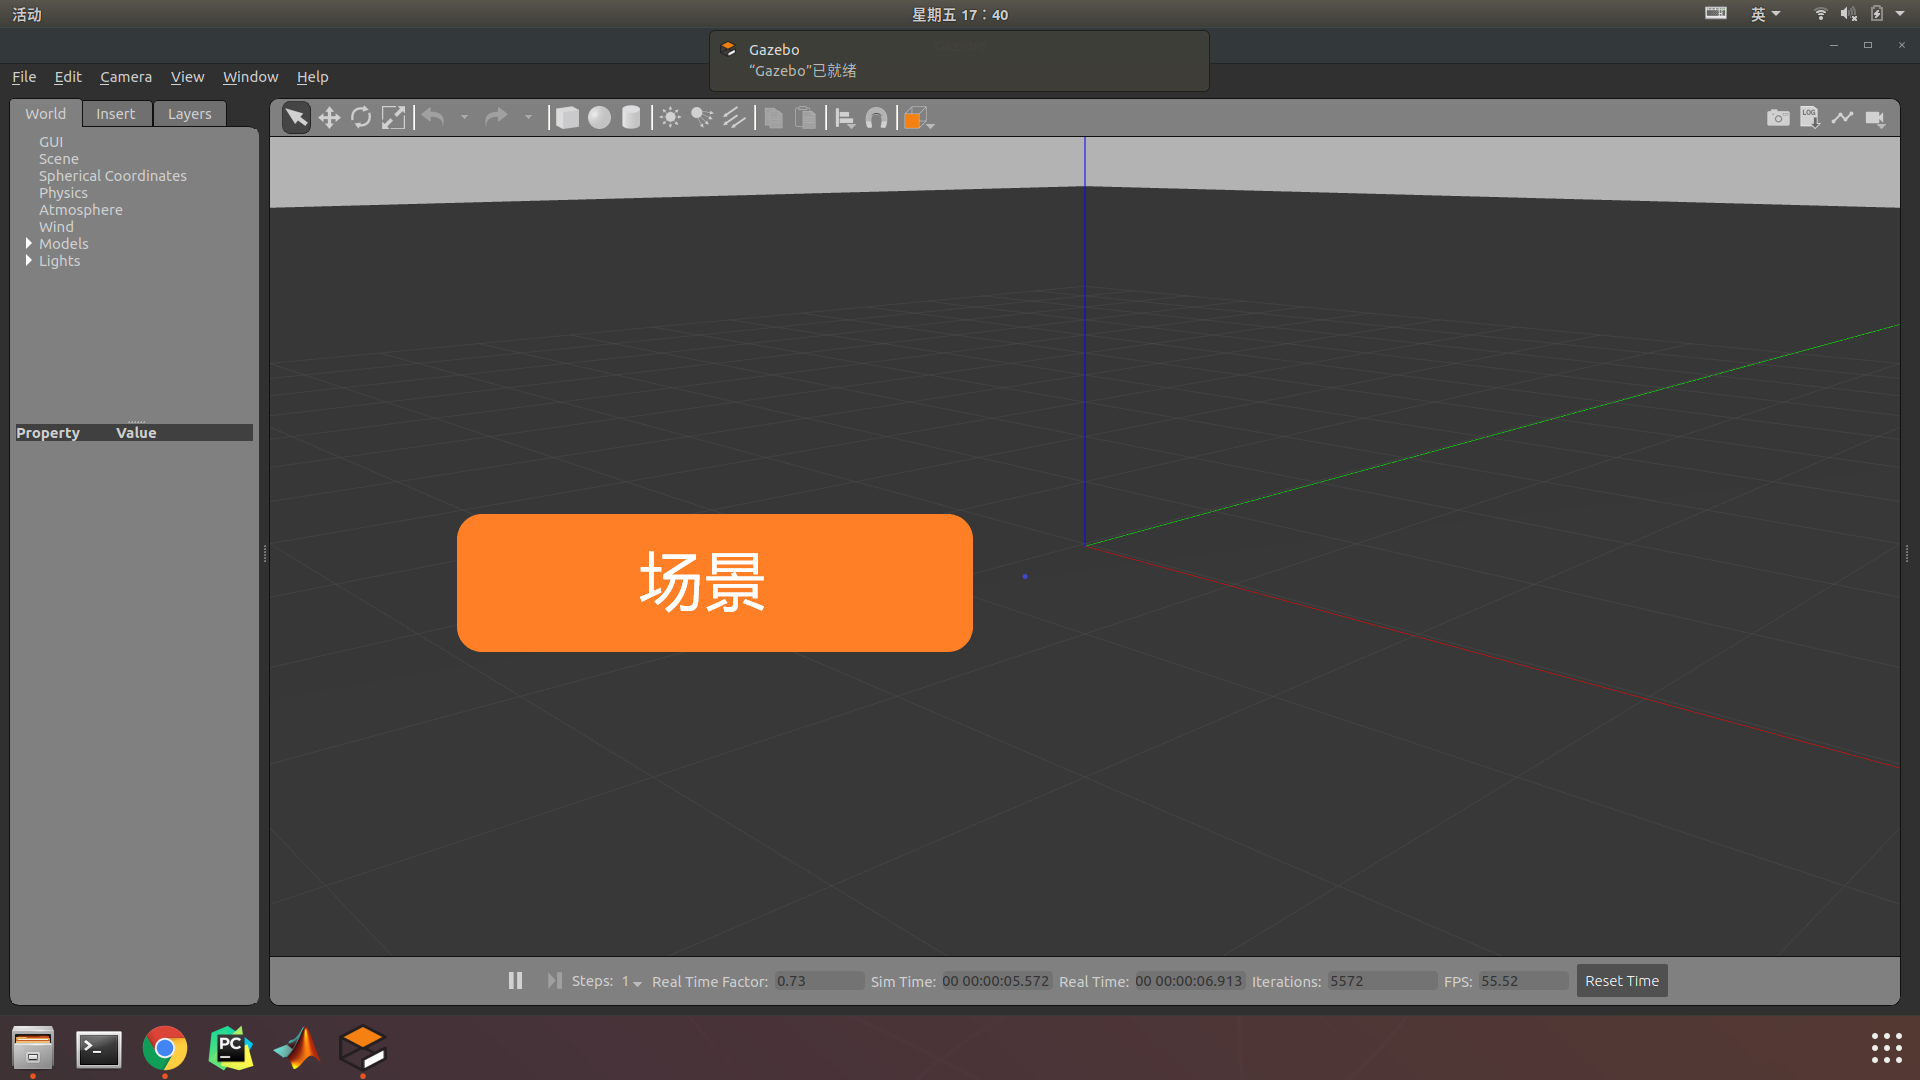Open the clock showing 星期五 17:40
1920x1080 pixels.
click(960, 14)
